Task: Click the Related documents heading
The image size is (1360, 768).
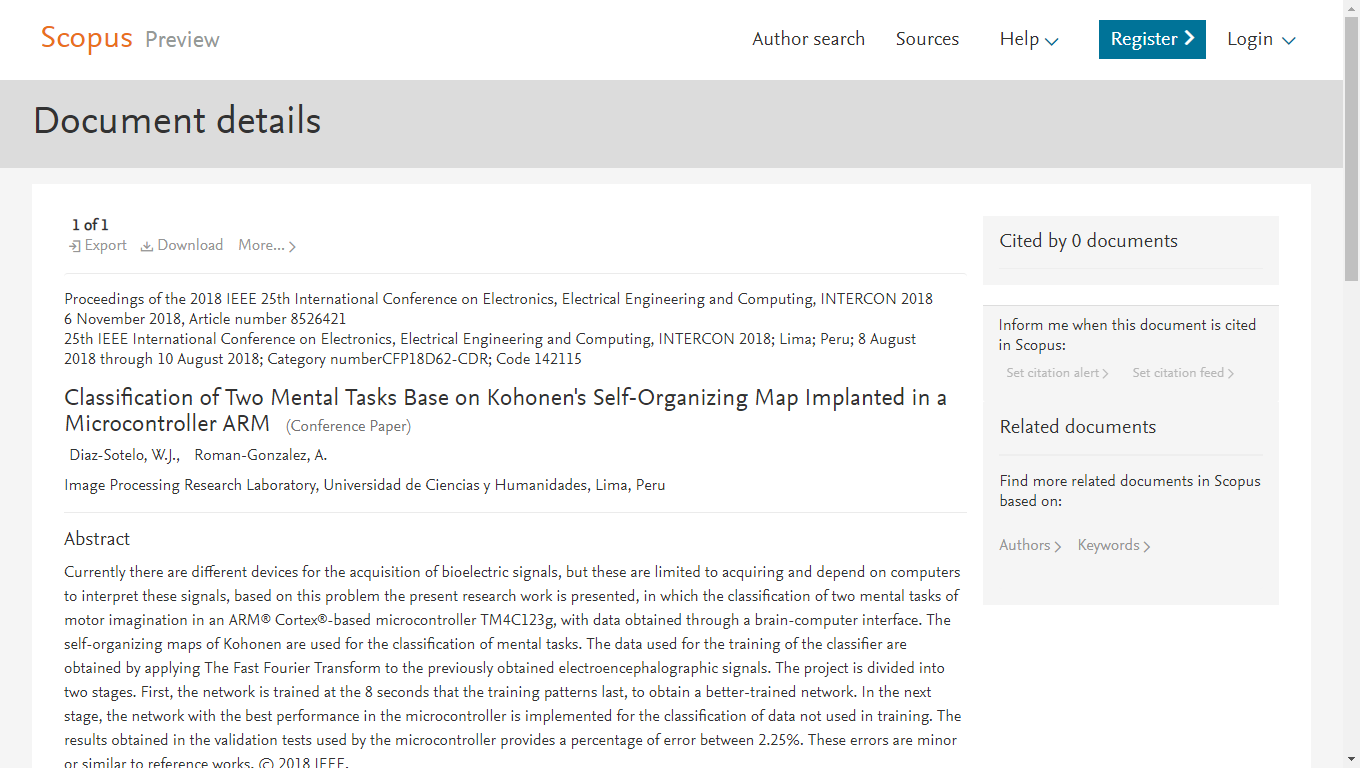Action: tap(1077, 427)
